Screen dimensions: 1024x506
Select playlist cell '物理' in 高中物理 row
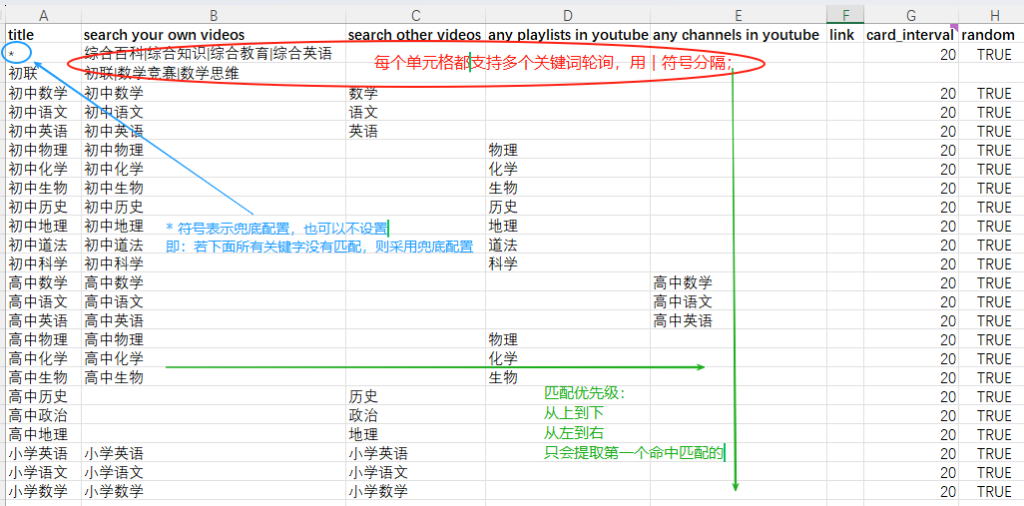(x=568, y=340)
